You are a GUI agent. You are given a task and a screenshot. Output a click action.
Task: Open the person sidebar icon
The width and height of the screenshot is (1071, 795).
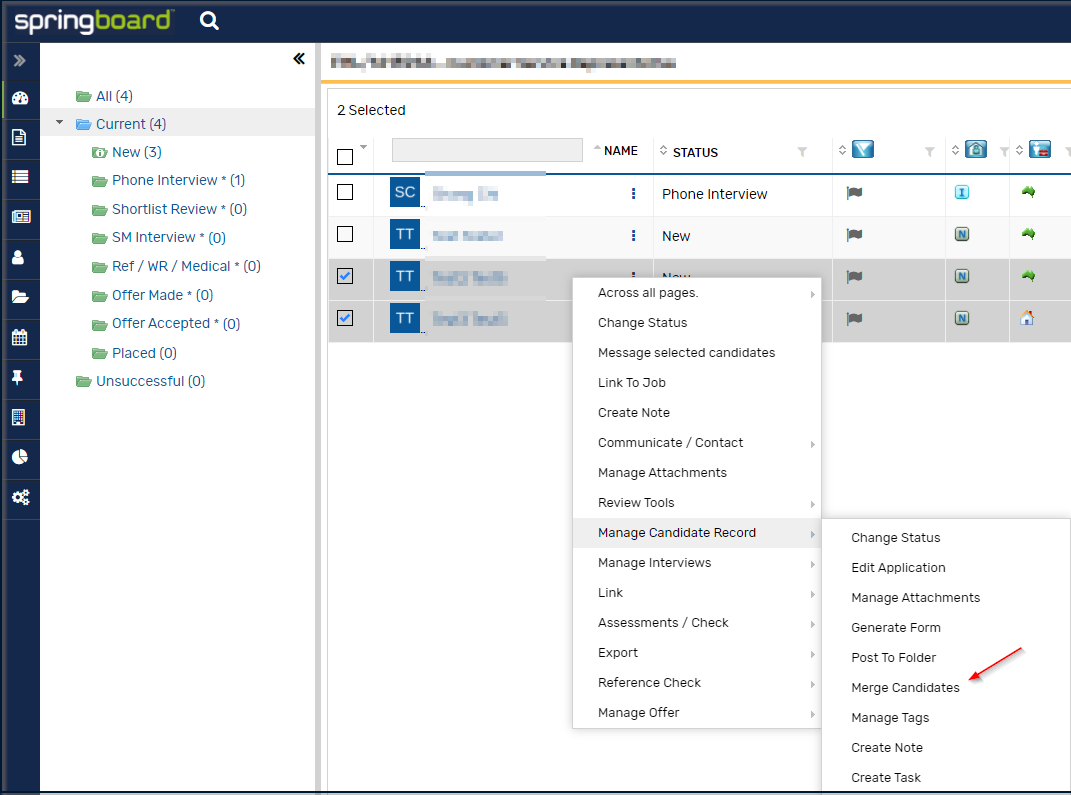(18, 257)
